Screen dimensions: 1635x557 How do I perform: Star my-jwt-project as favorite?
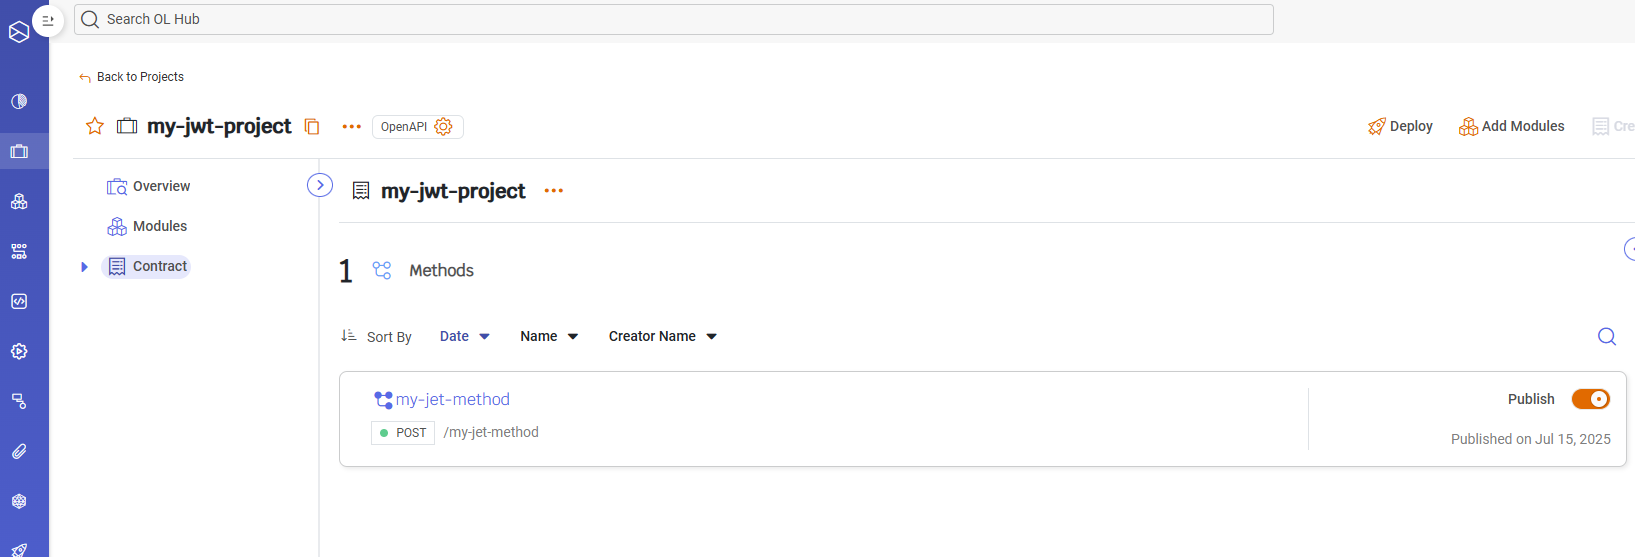pos(95,126)
